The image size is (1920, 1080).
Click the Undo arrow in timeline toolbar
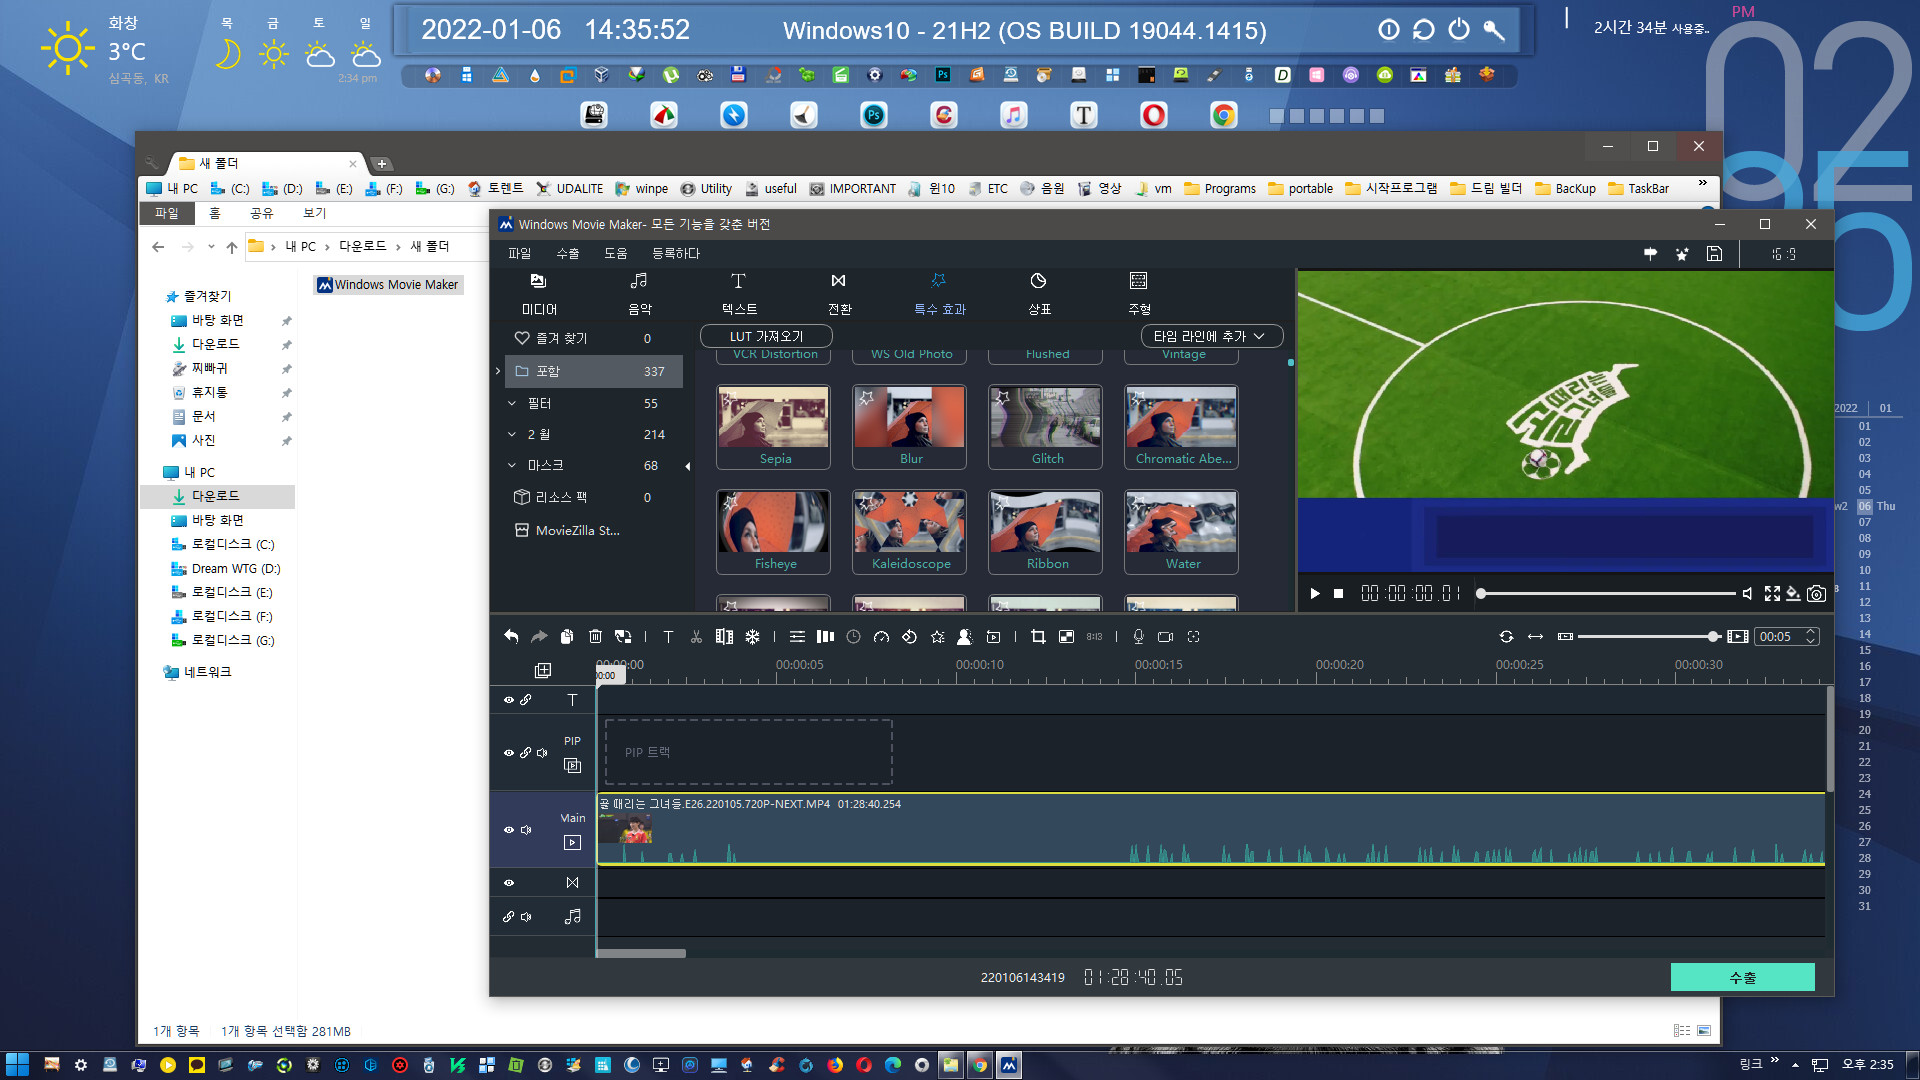point(511,636)
